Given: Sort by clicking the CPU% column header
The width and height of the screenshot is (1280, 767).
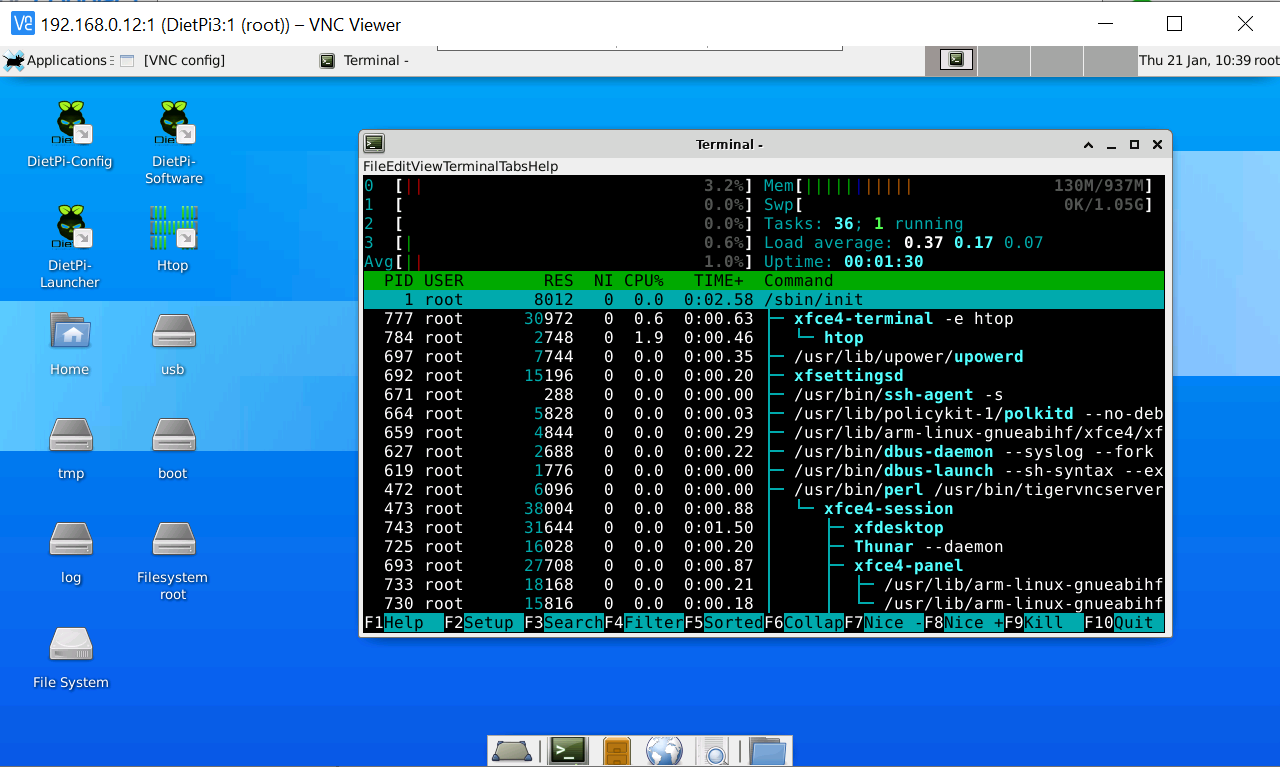Looking at the screenshot, I should (x=642, y=281).
